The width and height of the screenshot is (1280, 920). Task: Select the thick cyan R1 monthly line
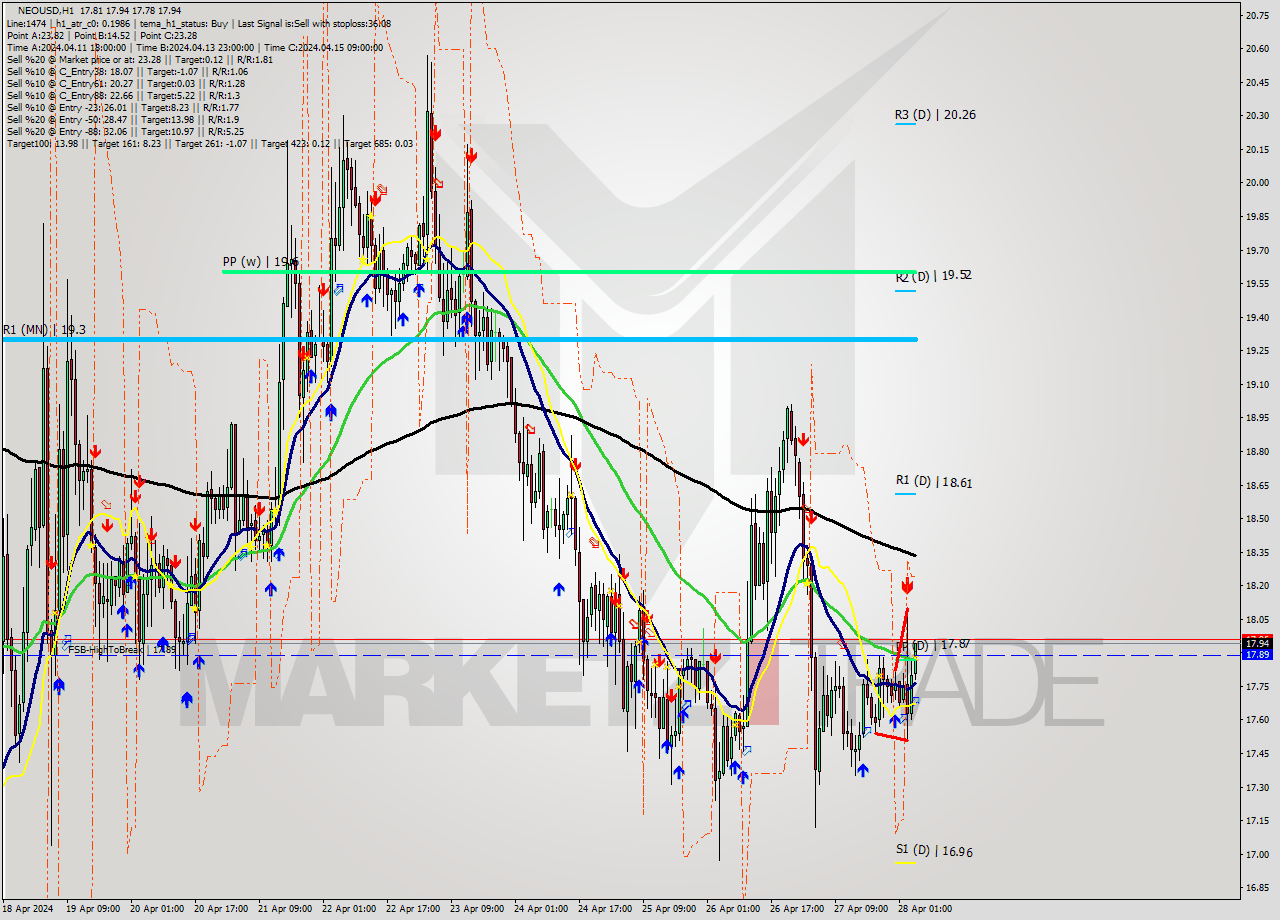point(460,340)
